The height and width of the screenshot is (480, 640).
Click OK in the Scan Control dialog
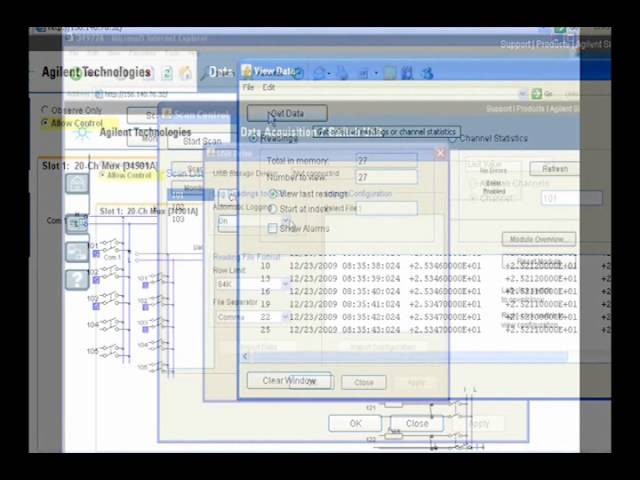tap(355, 423)
